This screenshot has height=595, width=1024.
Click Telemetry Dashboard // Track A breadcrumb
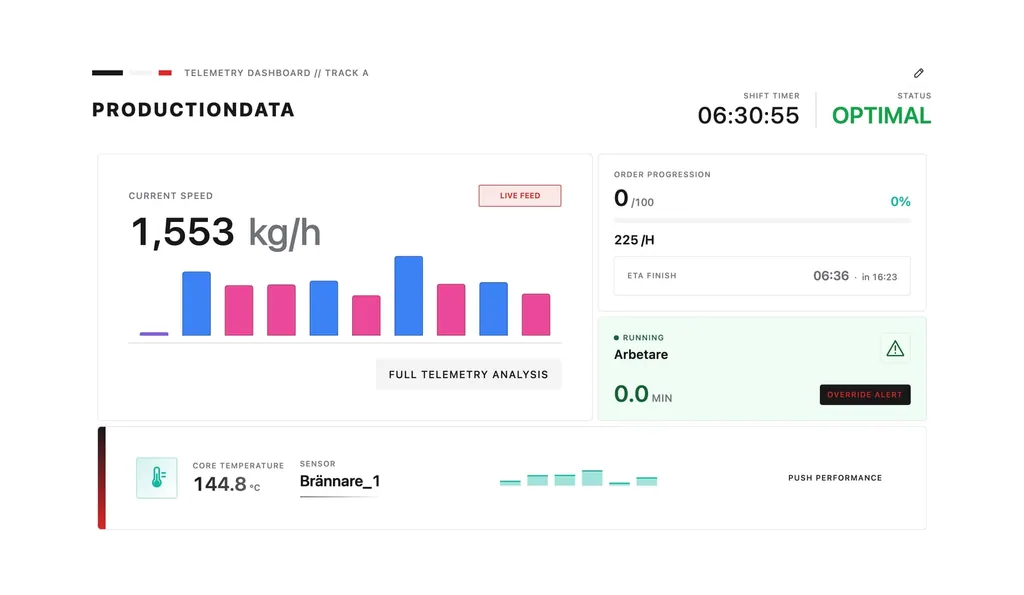coord(276,73)
